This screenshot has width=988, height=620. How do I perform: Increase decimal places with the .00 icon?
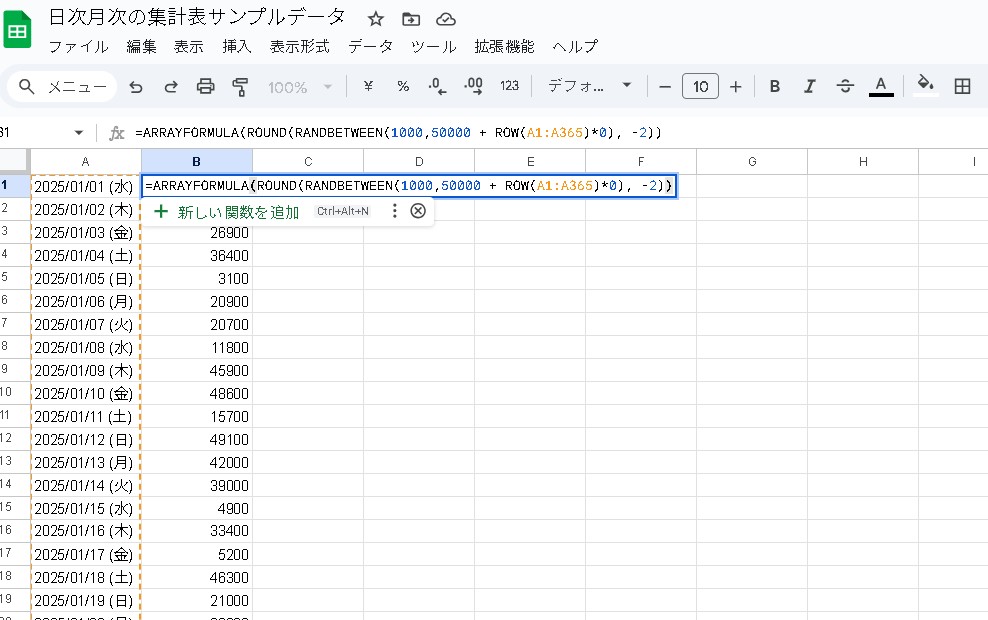pyautogui.click(x=472, y=87)
